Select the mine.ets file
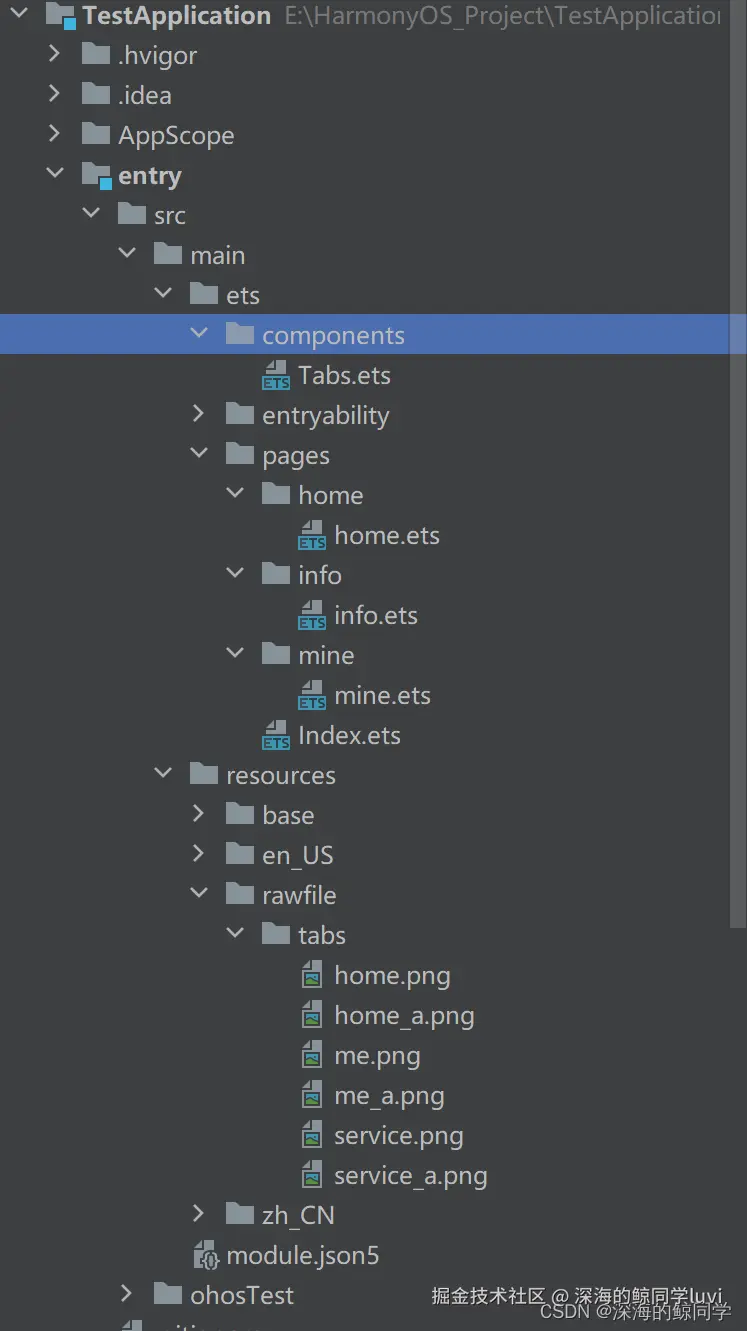Viewport: 747px width, 1331px height. click(382, 696)
